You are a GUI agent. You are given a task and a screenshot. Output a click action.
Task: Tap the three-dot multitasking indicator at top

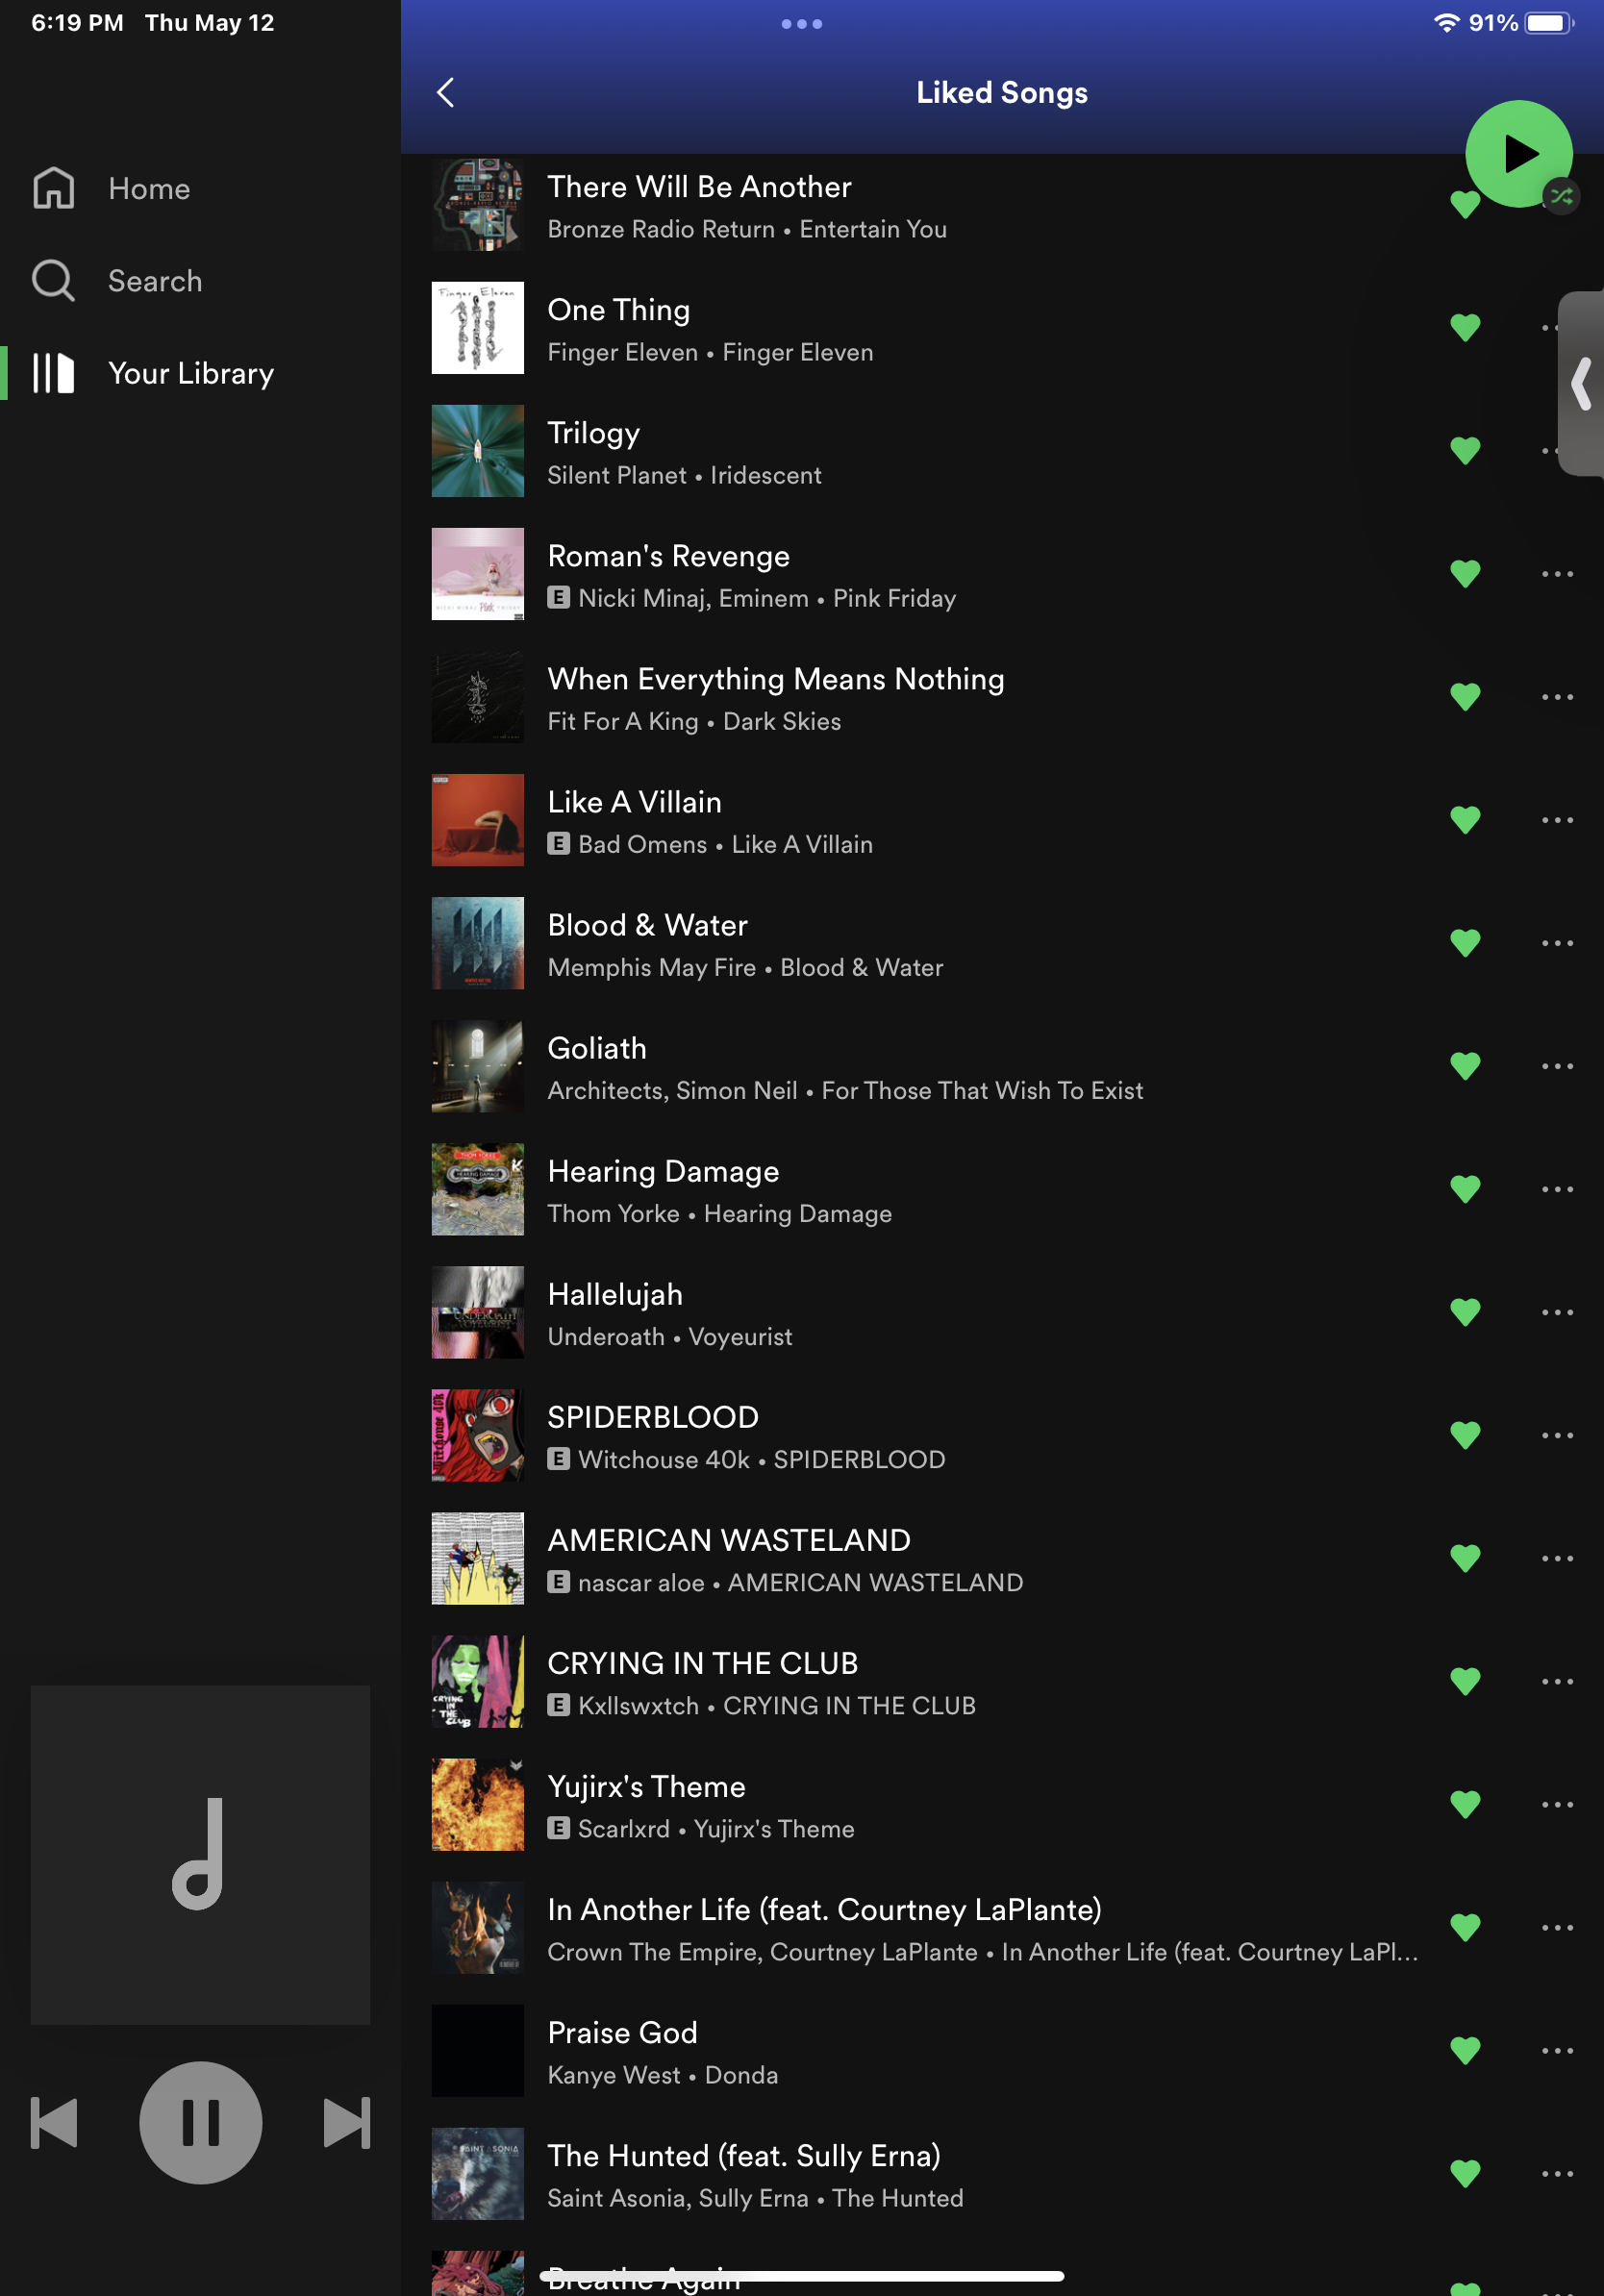801,24
